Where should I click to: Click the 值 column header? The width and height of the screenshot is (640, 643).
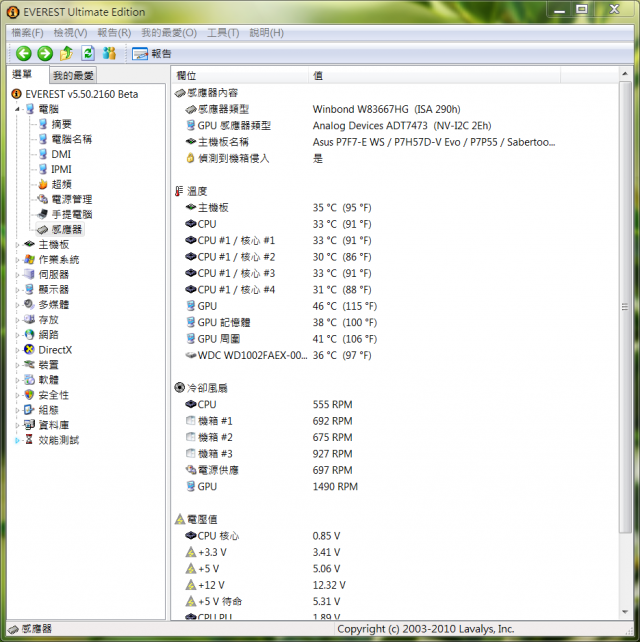(x=434, y=75)
